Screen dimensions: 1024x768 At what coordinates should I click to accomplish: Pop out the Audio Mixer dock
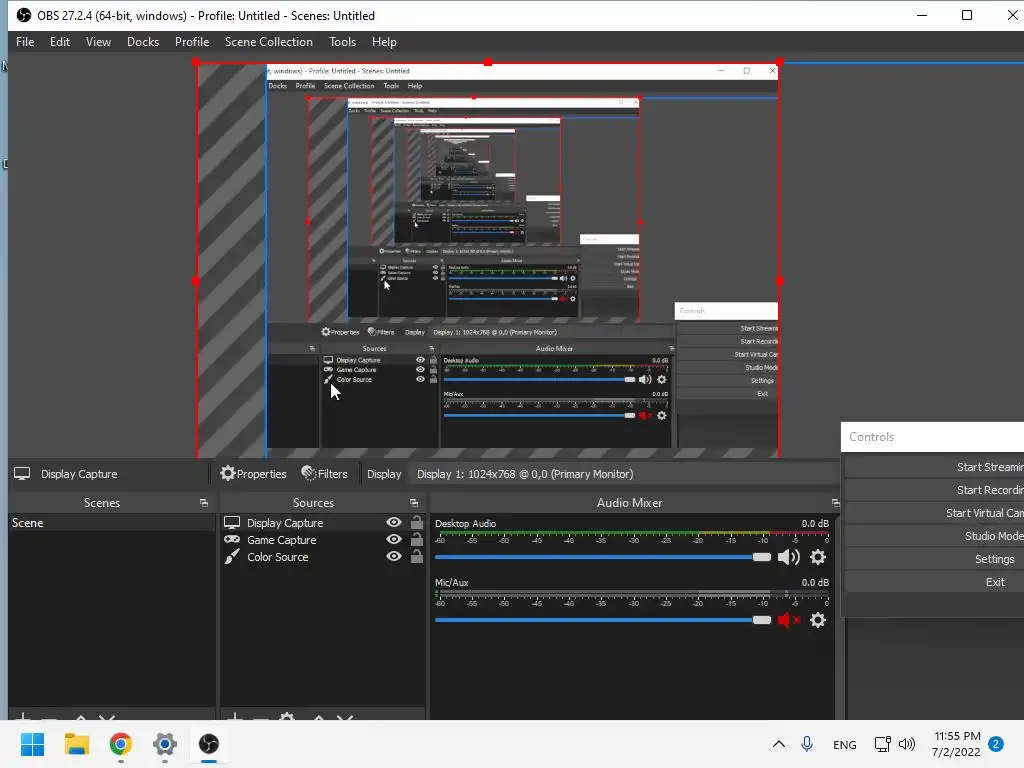[835, 503]
